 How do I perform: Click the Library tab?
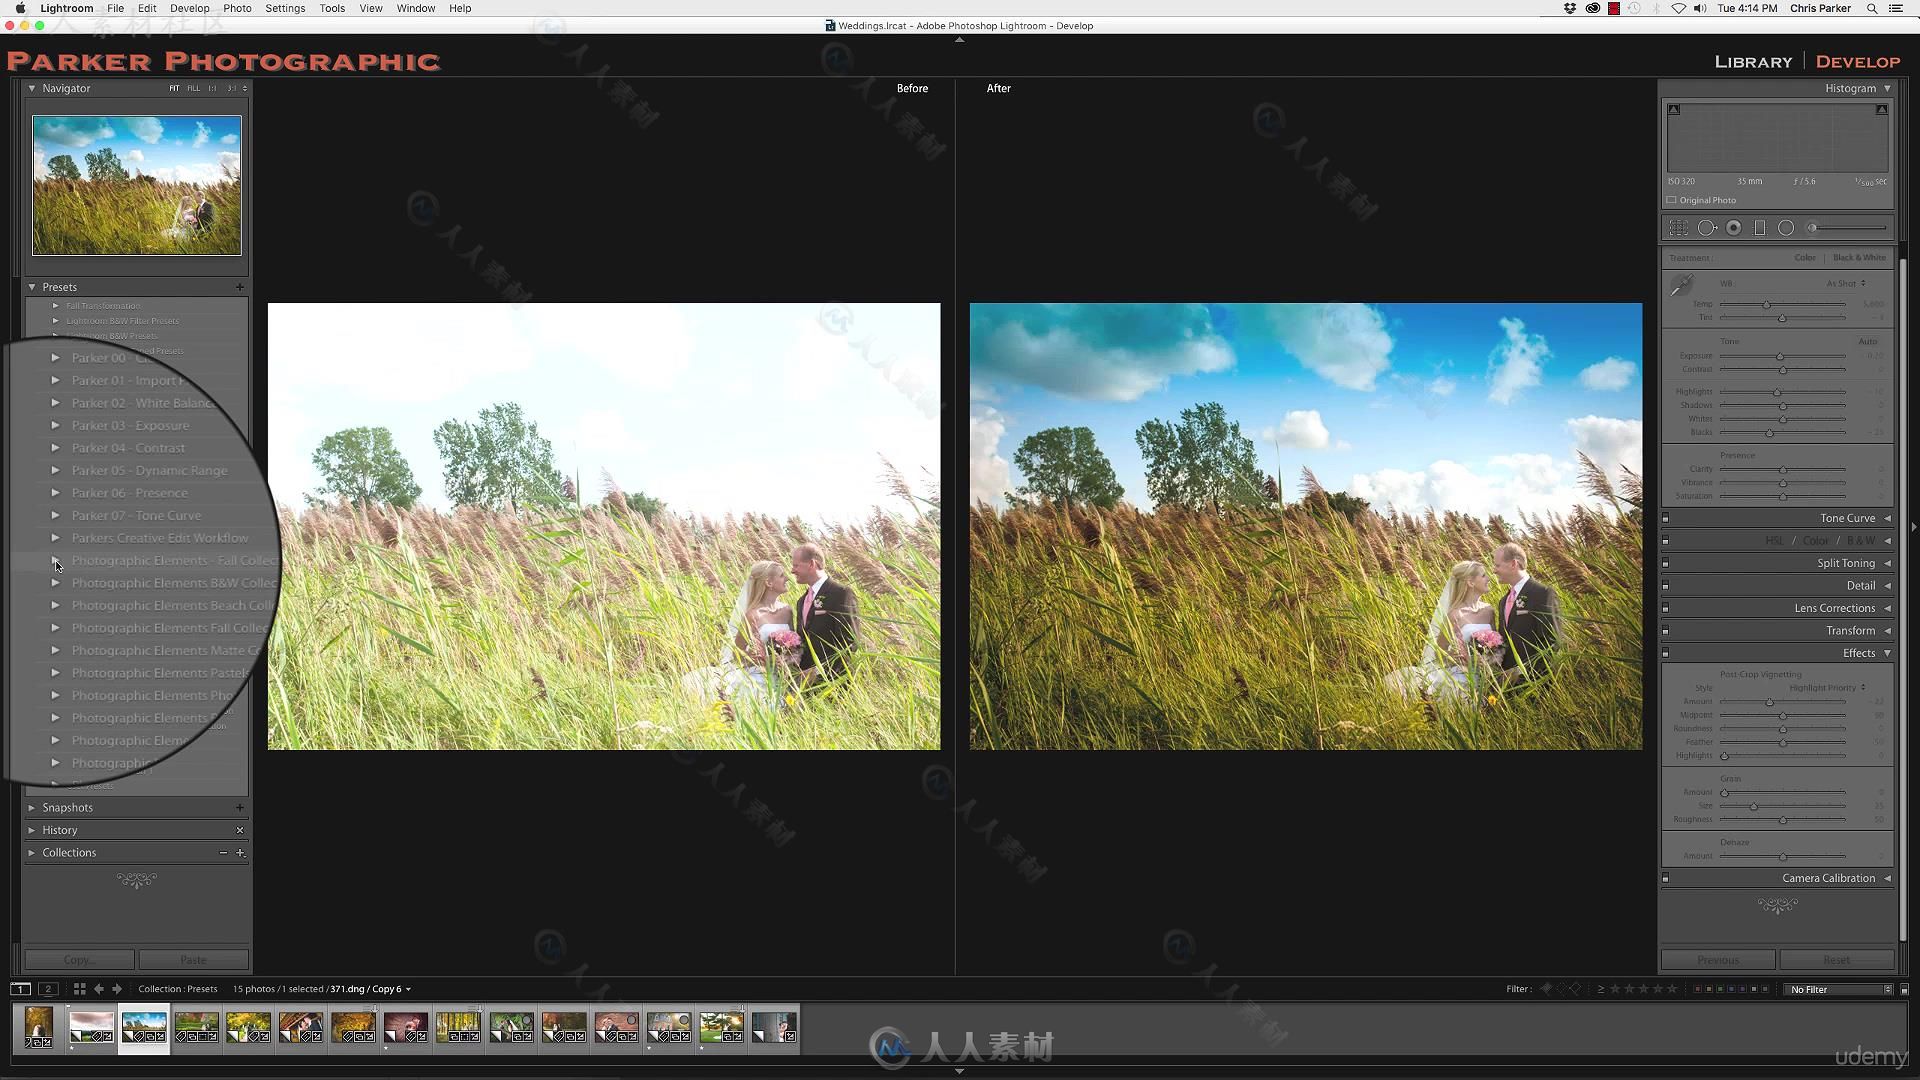coord(1754,61)
